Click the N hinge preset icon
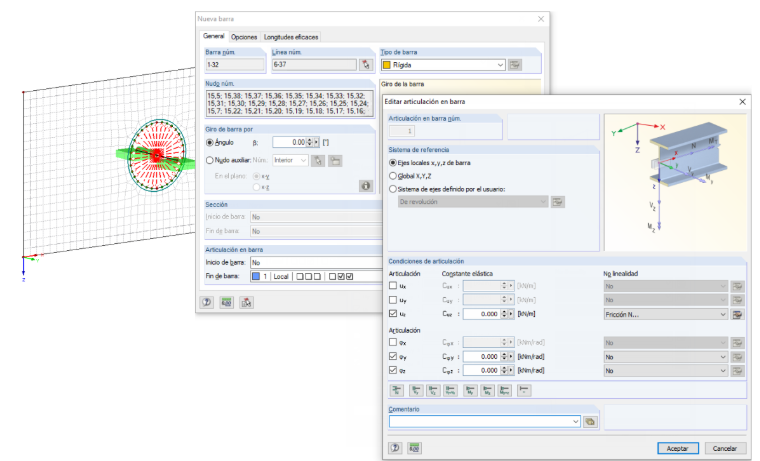 pyautogui.click(x=397, y=390)
